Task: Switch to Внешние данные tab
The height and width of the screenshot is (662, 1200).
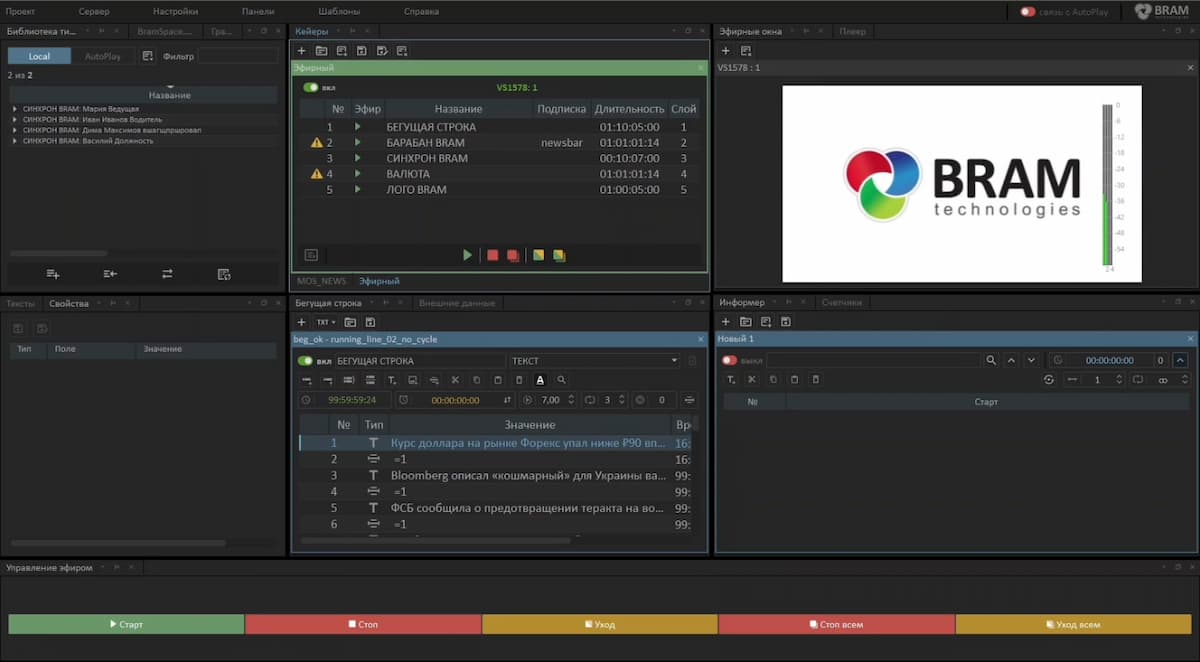Action: click(456, 302)
